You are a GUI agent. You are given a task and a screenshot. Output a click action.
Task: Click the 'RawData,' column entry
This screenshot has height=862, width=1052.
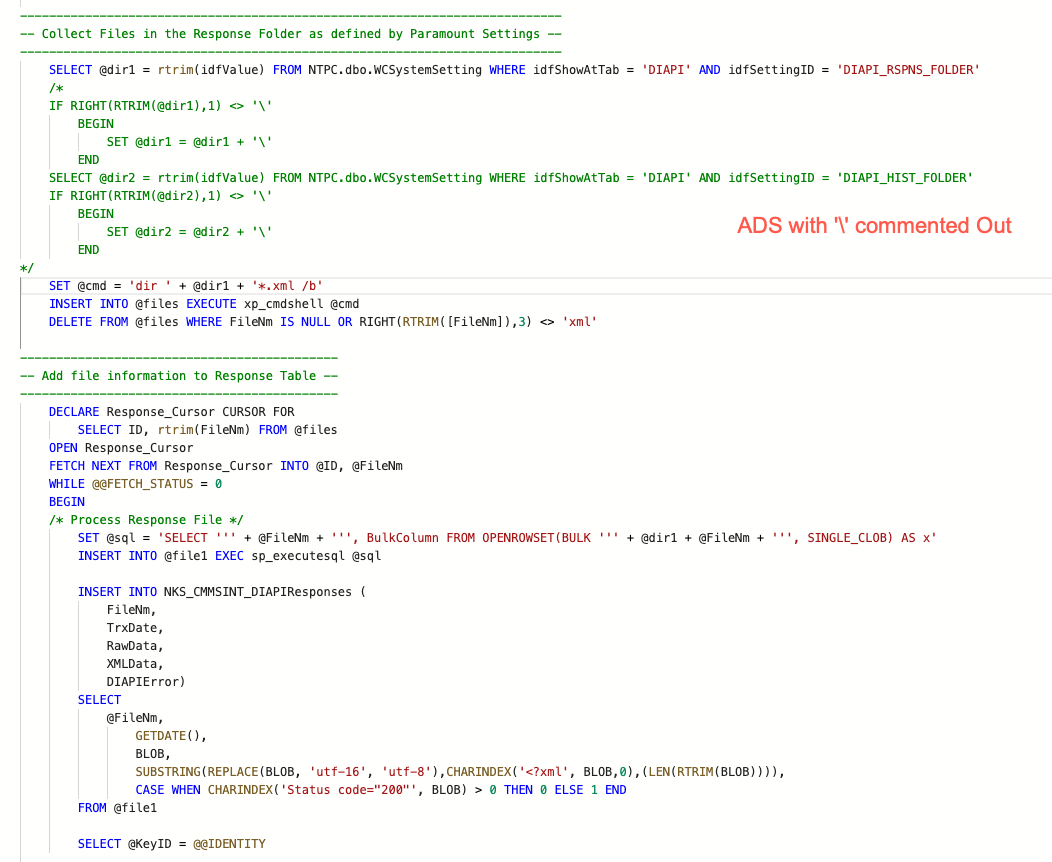(x=135, y=646)
